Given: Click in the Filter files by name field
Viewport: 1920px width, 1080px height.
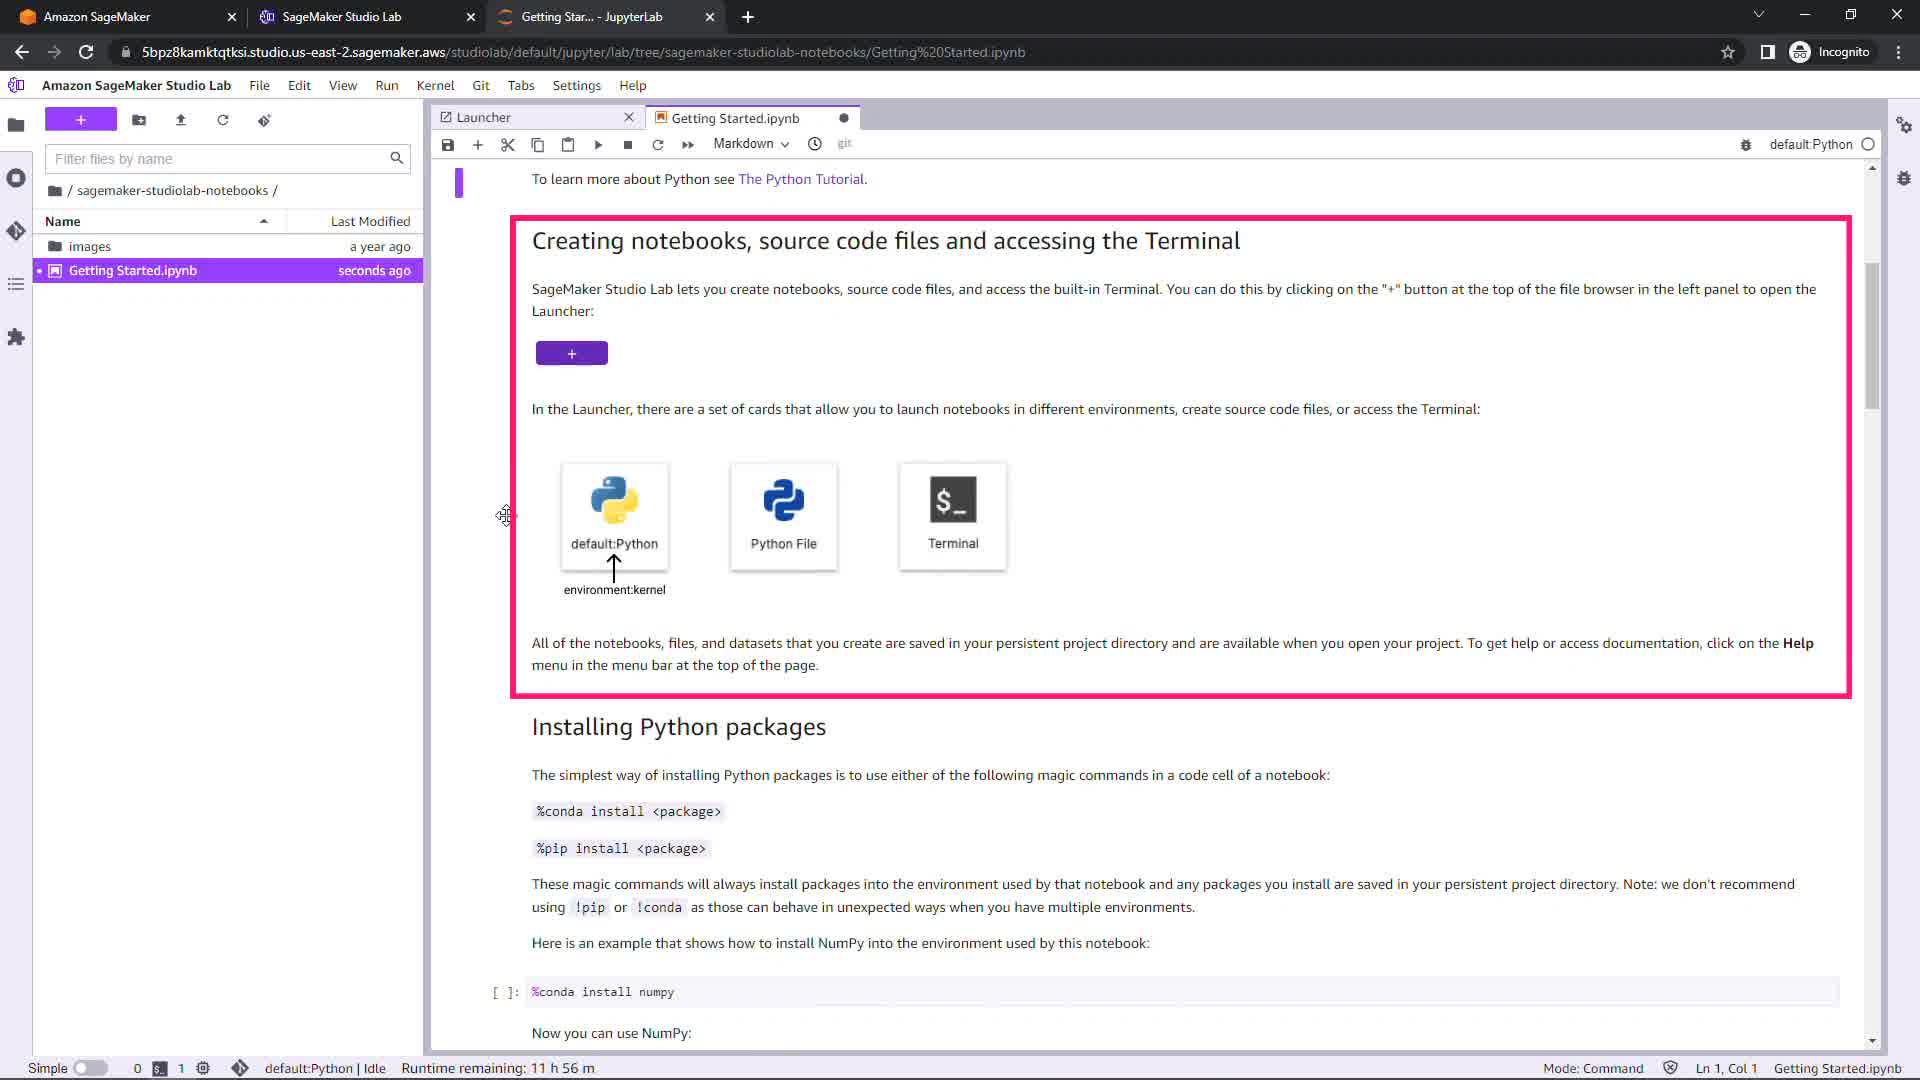Looking at the screenshot, I should (x=220, y=159).
